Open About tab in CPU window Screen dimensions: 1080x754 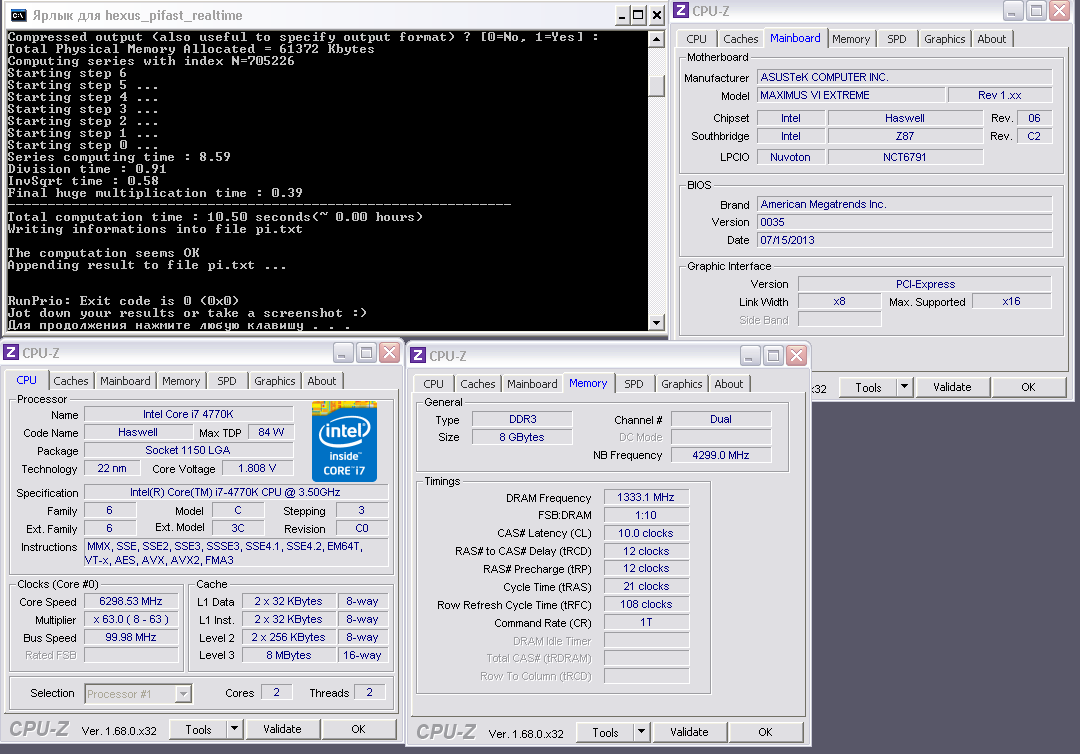click(x=322, y=381)
